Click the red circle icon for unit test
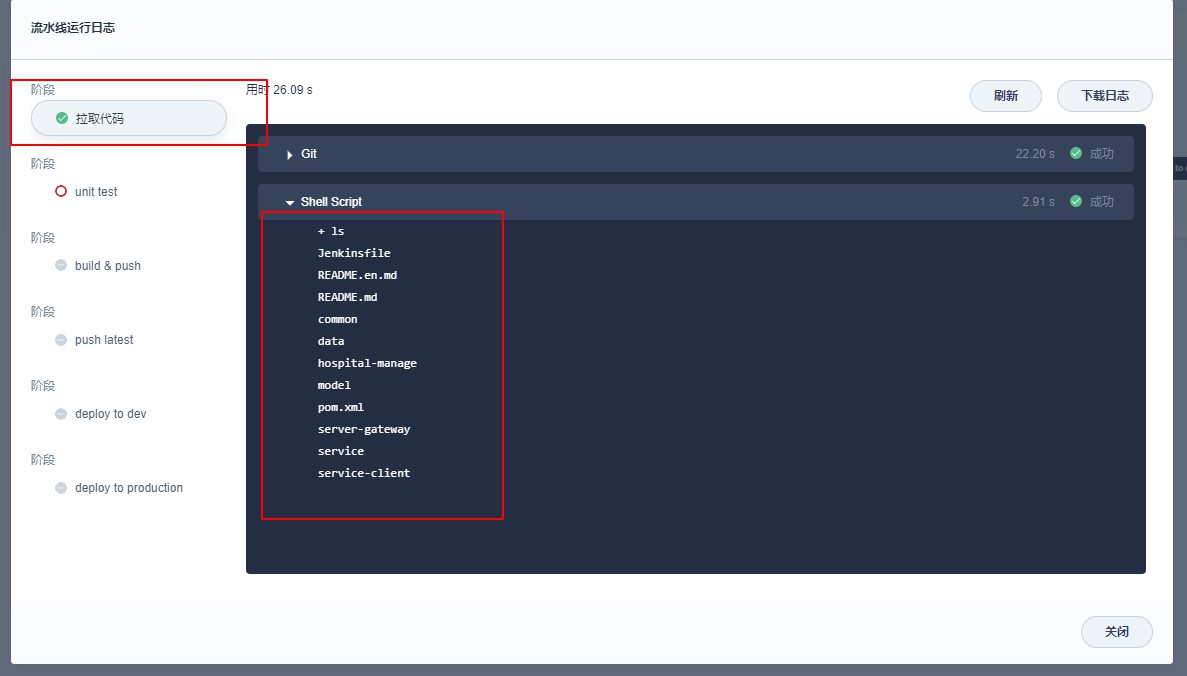Image resolution: width=1187 pixels, height=676 pixels. tap(61, 191)
